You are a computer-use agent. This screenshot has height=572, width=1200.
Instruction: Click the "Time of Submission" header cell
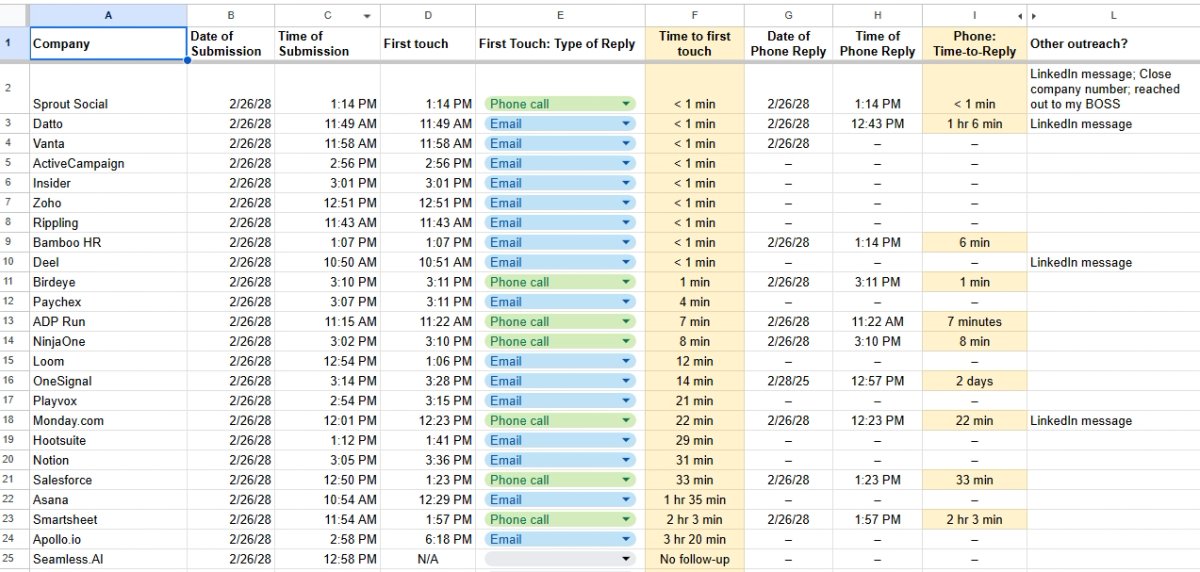click(x=327, y=44)
